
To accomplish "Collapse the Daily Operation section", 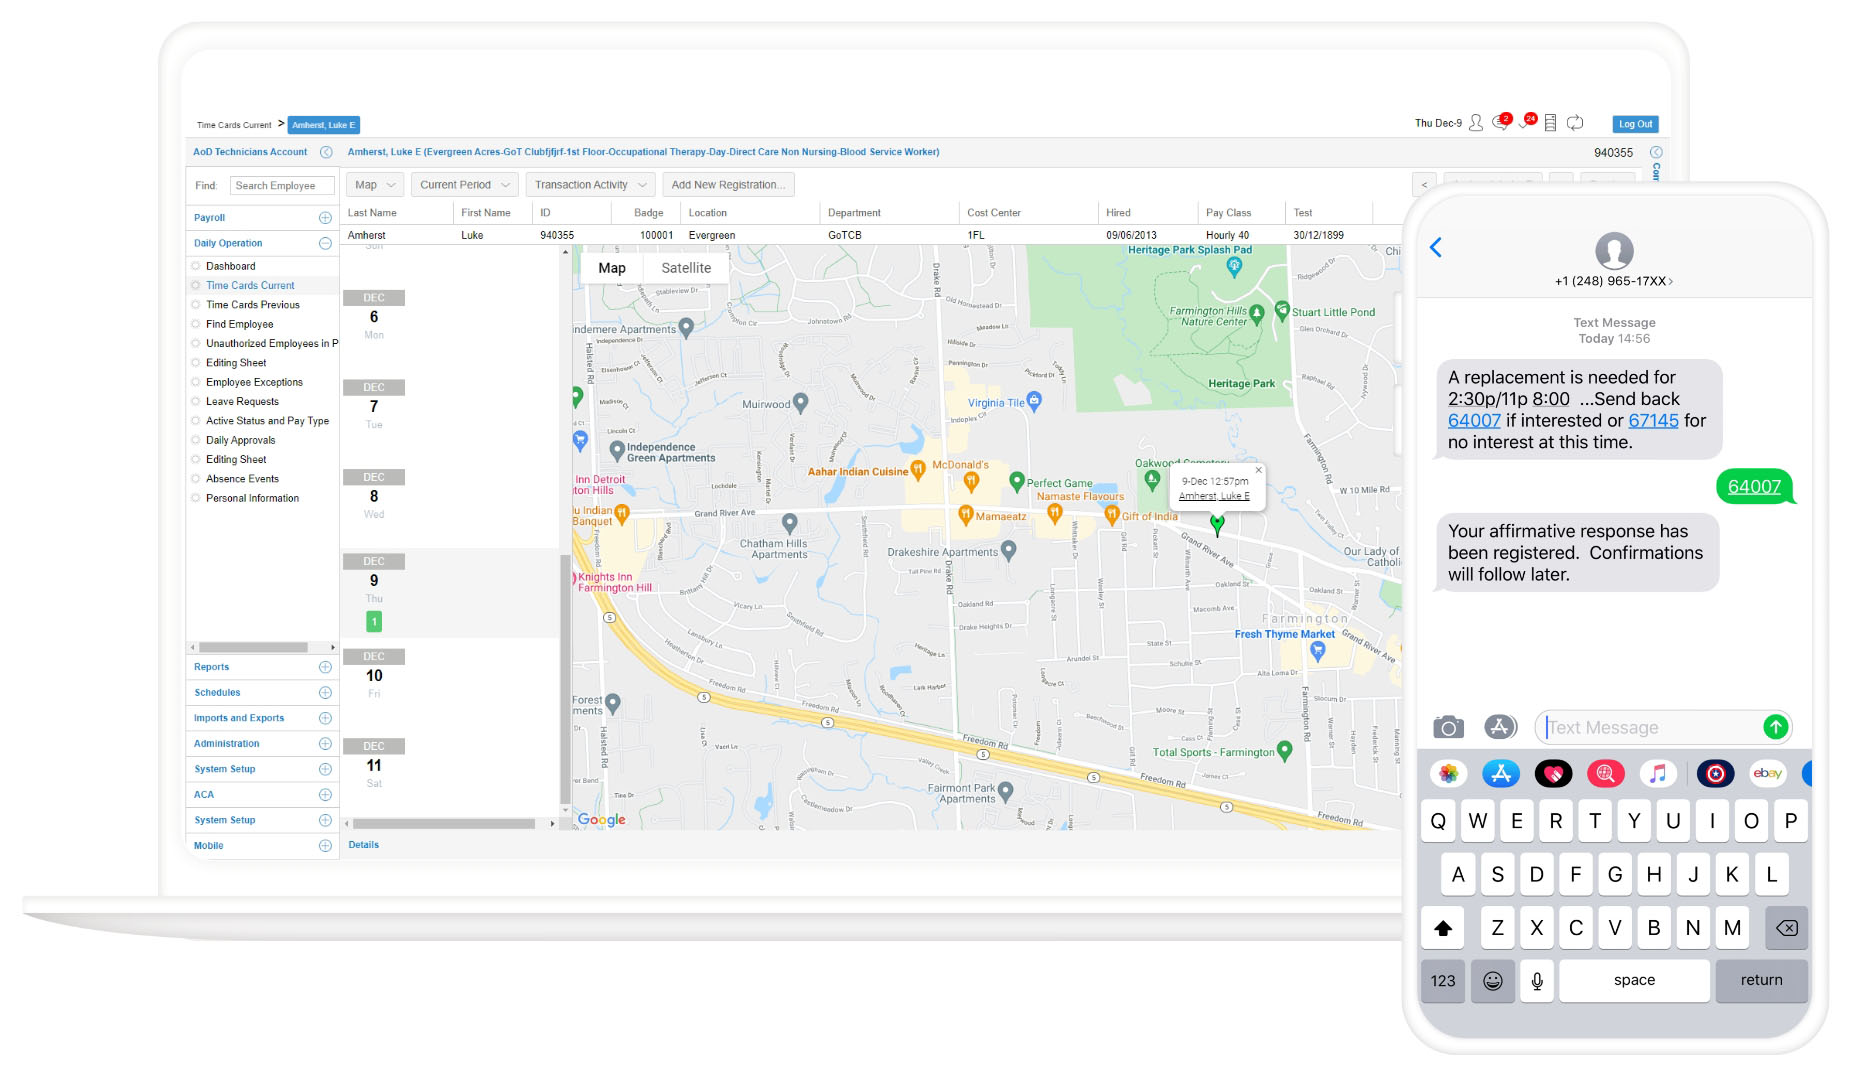I will (325, 243).
